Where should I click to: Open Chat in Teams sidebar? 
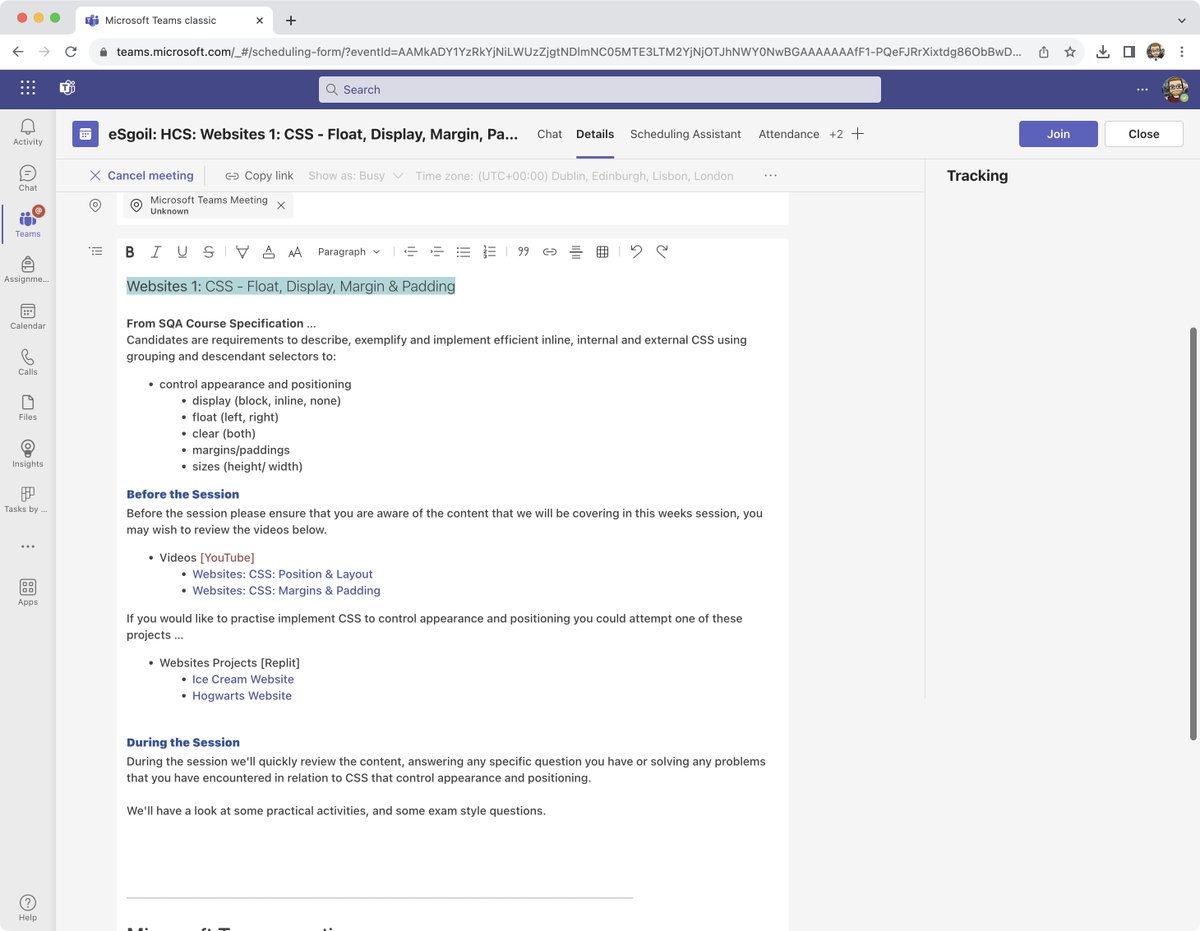tap(27, 178)
